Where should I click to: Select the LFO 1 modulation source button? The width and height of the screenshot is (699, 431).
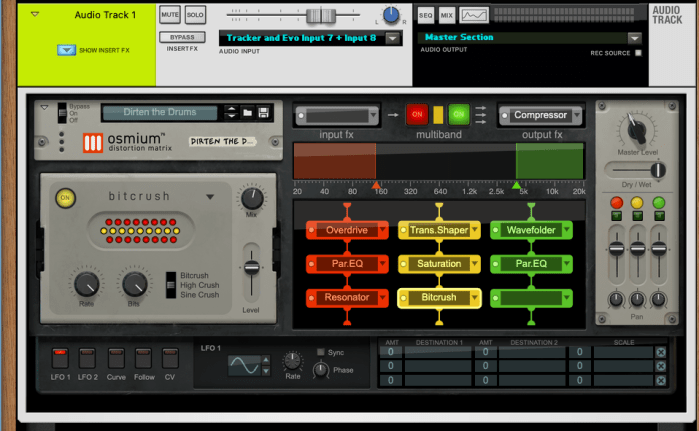60,357
